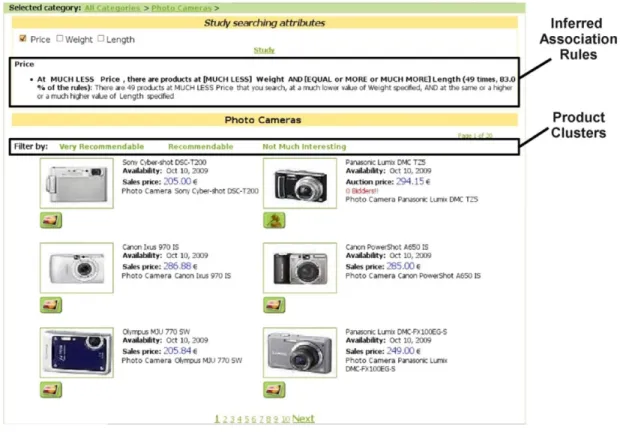Screen dimensions: 620x432
Task: Click buy icon under Olympus MJU 770 SW
Action: point(51,390)
